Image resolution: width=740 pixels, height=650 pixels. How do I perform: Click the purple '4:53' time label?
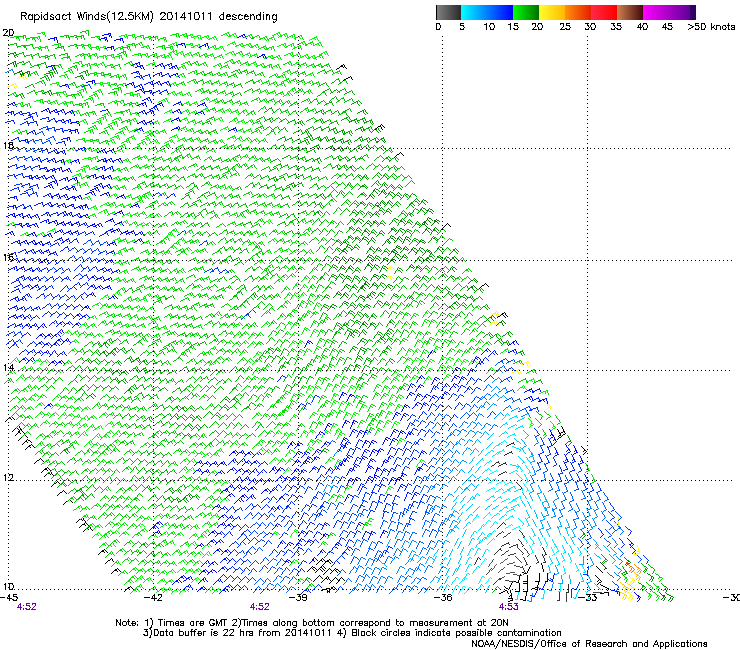click(x=508, y=607)
